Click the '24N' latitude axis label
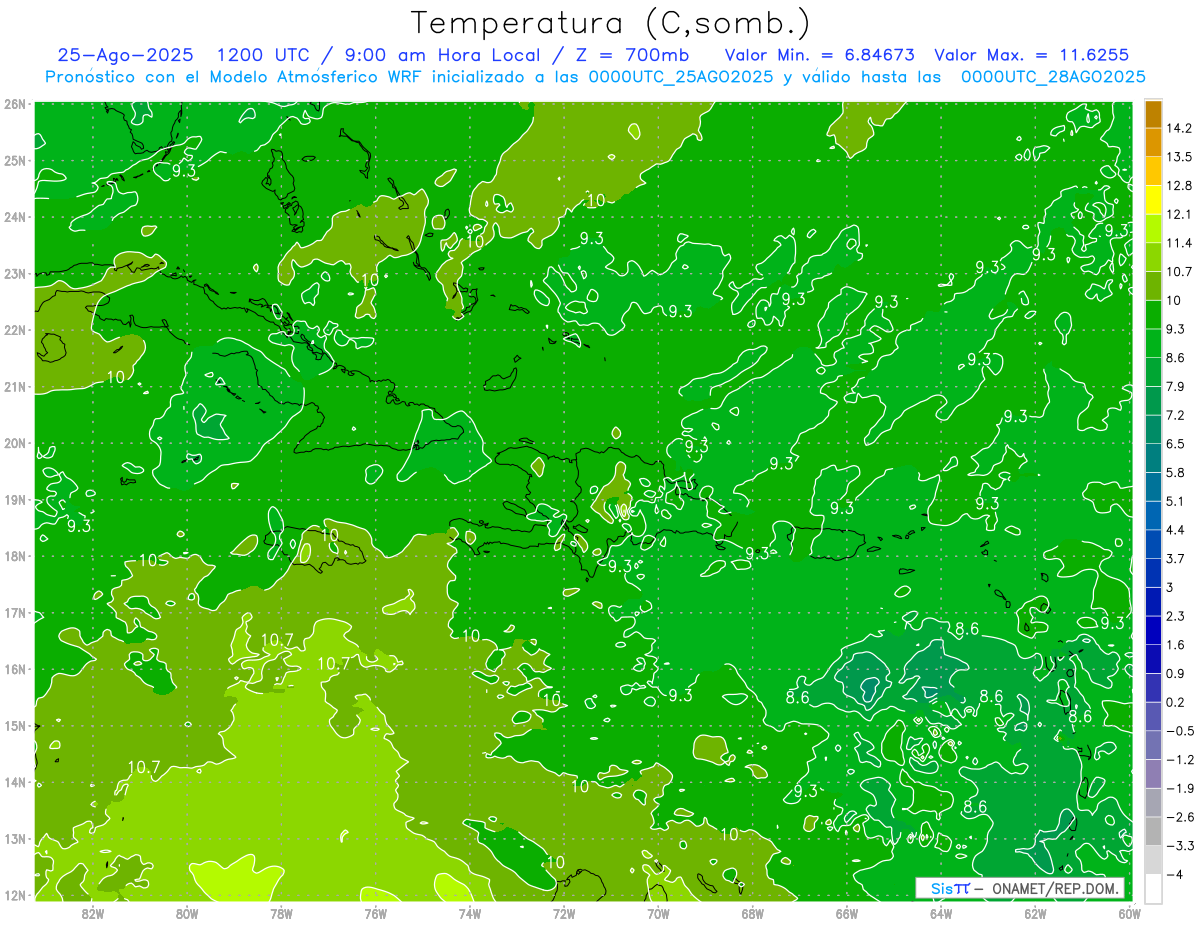Image resolution: width=1200 pixels, height=927 pixels. click(x=15, y=217)
